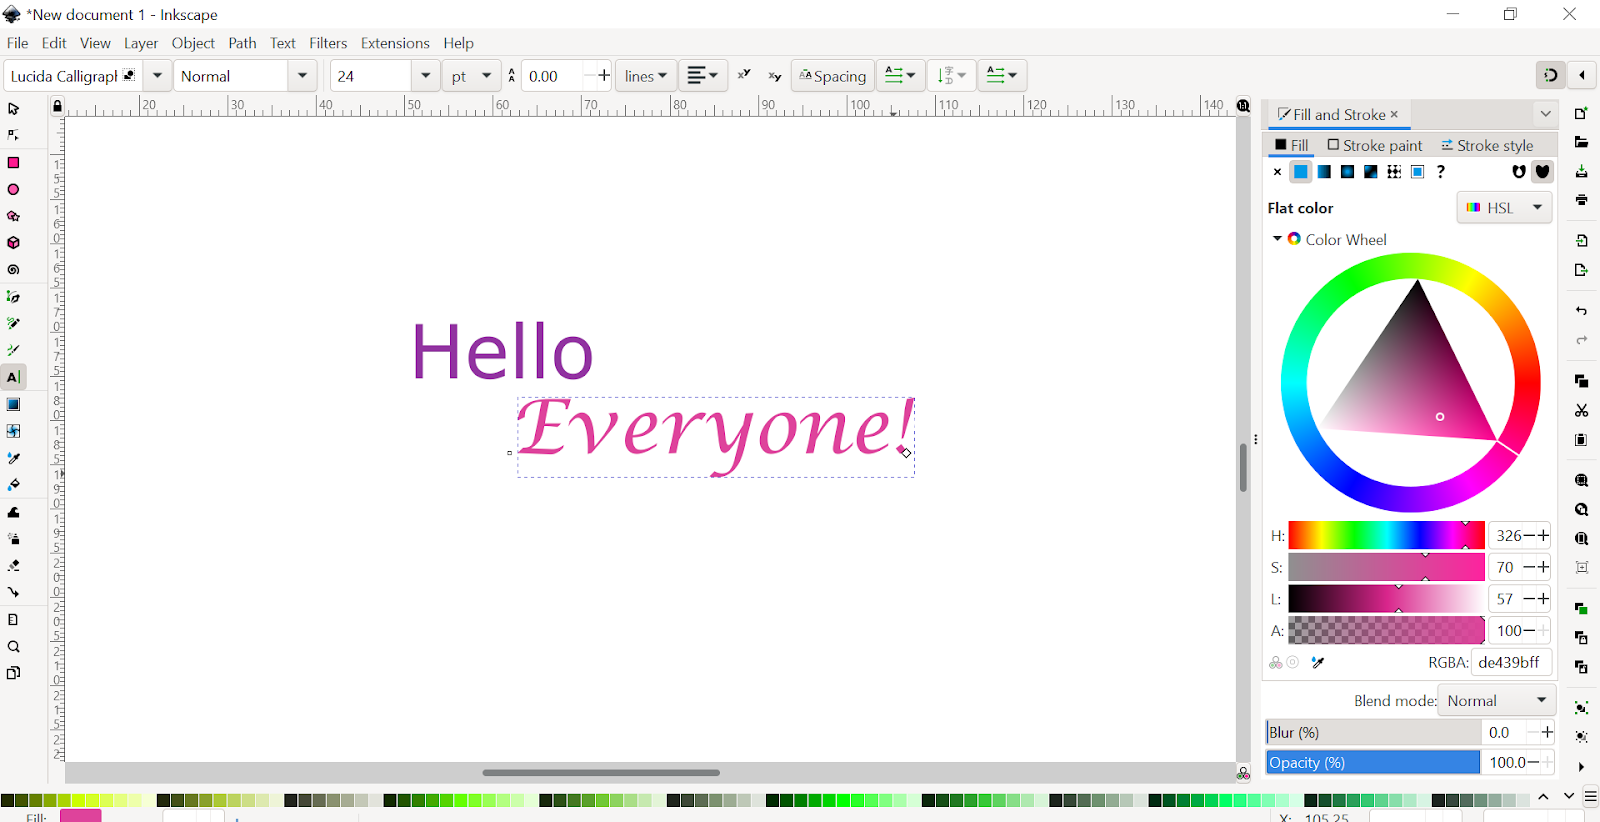Select the Eraser tool
This screenshot has height=822, width=1600.
pyautogui.click(x=13, y=566)
